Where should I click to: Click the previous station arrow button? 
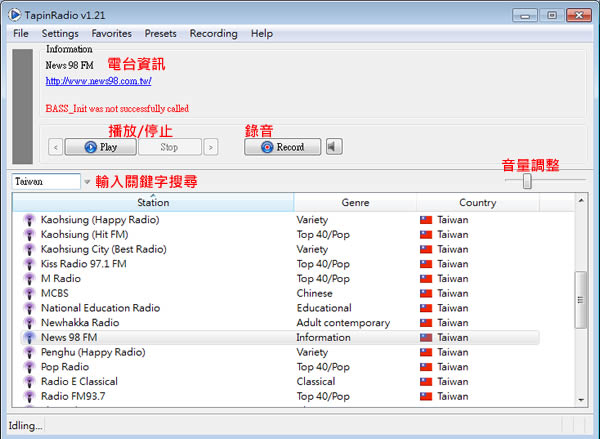(x=55, y=147)
